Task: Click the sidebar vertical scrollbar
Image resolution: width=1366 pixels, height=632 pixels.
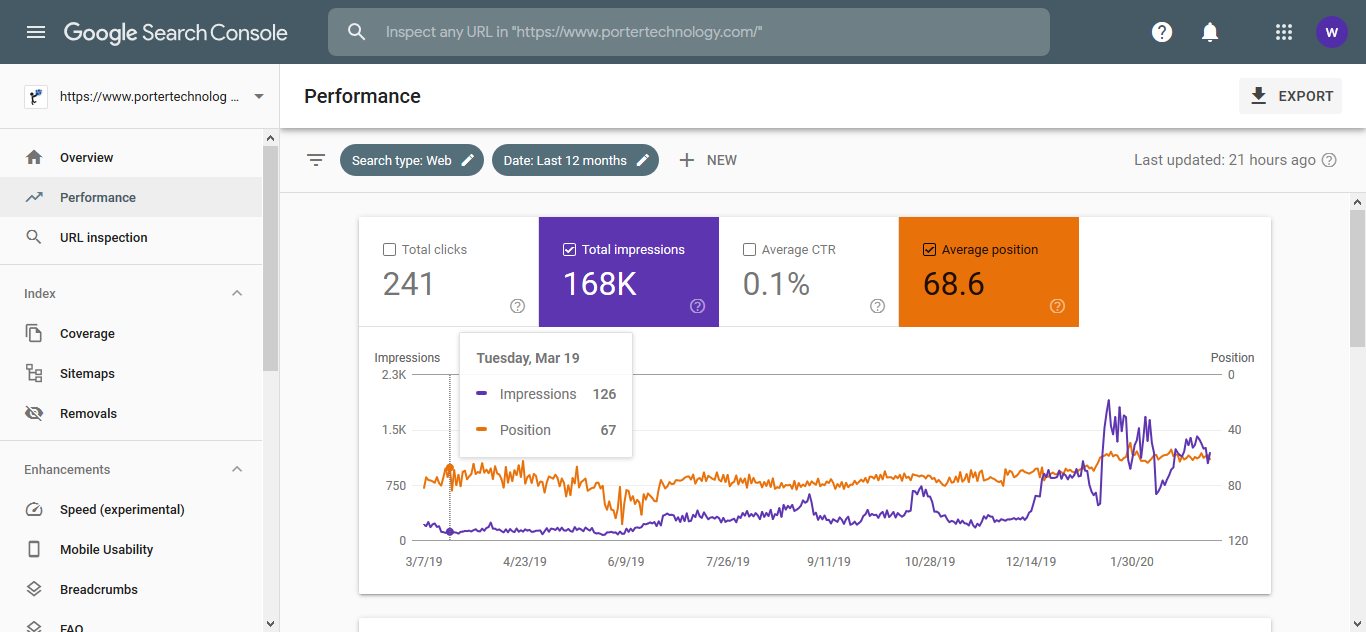Action: click(x=270, y=258)
